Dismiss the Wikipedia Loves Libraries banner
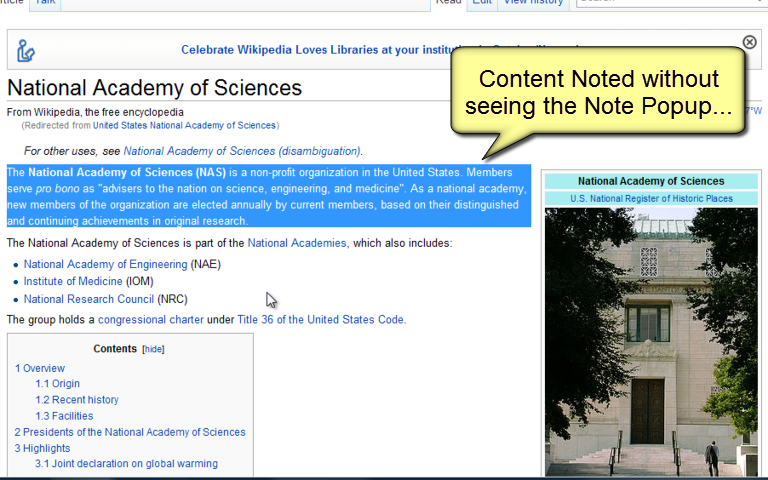 (749, 42)
